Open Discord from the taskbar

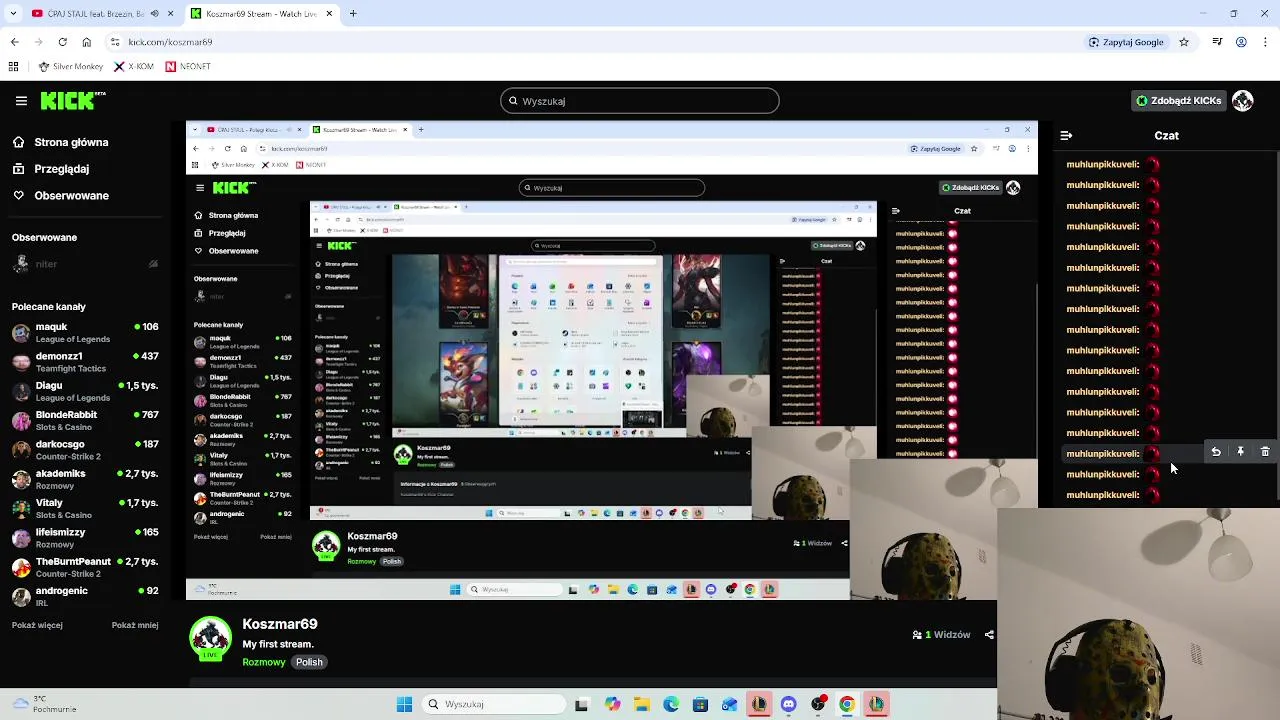pyautogui.click(x=788, y=704)
